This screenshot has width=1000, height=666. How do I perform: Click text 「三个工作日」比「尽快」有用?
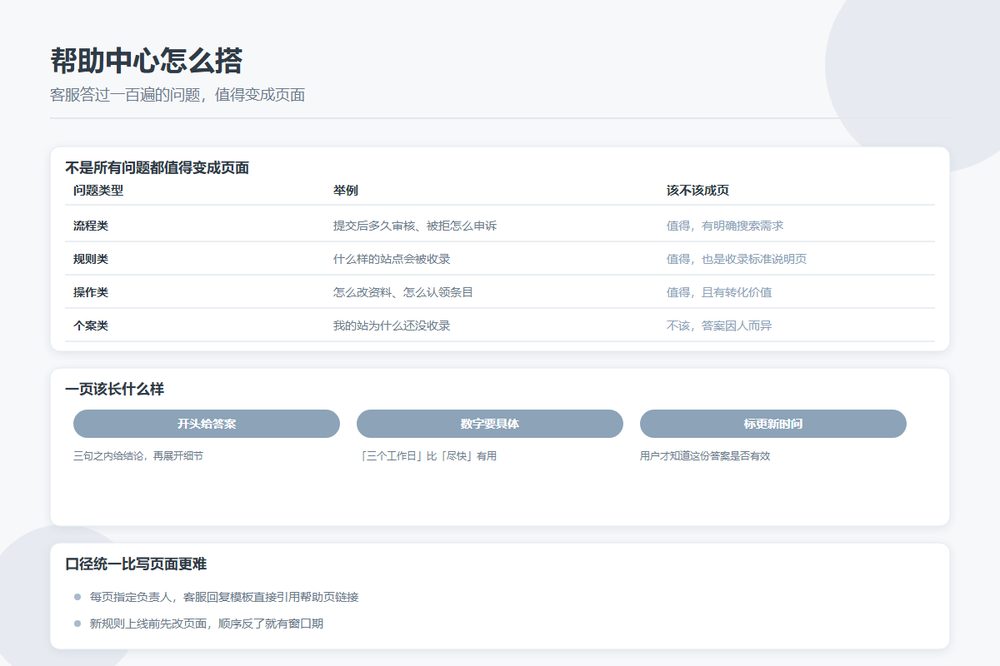click(427, 456)
